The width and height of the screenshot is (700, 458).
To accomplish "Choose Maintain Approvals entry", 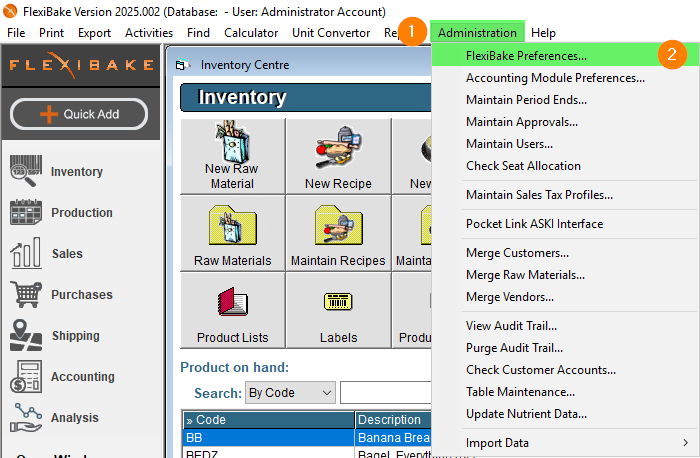I will point(565,122).
